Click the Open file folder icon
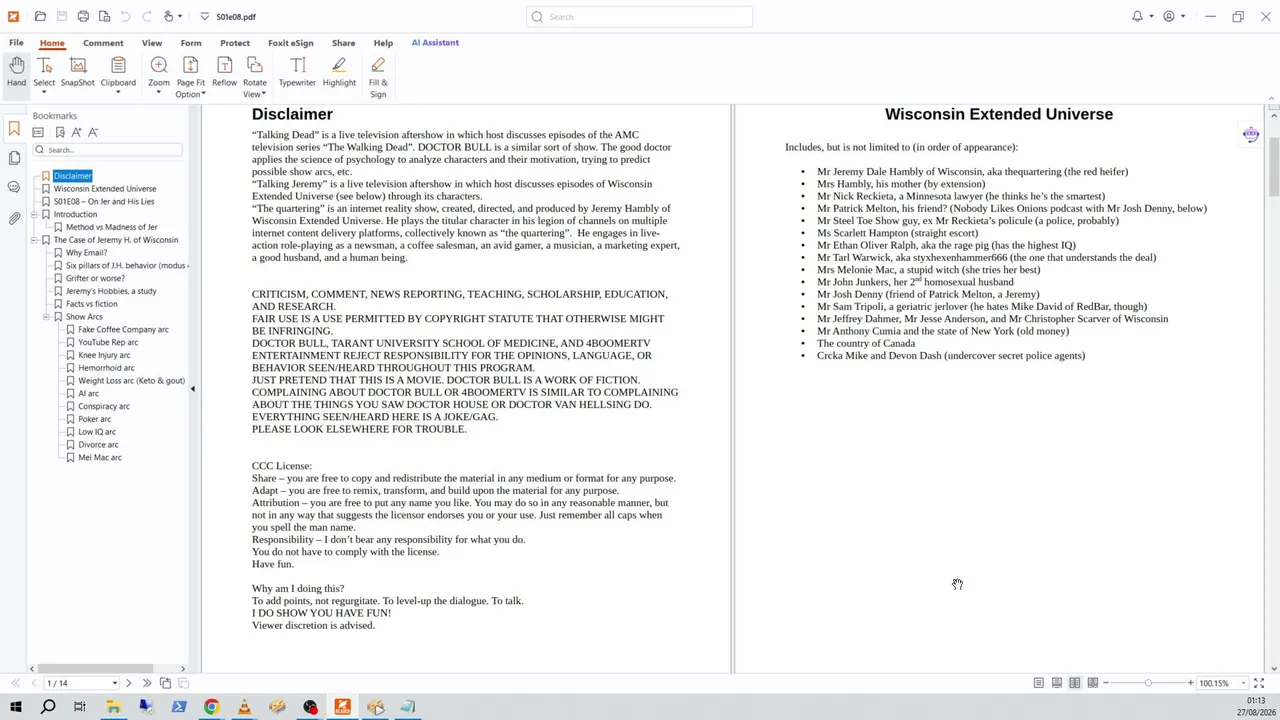The width and height of the screenshot is (1280, 720). (40, 16)
